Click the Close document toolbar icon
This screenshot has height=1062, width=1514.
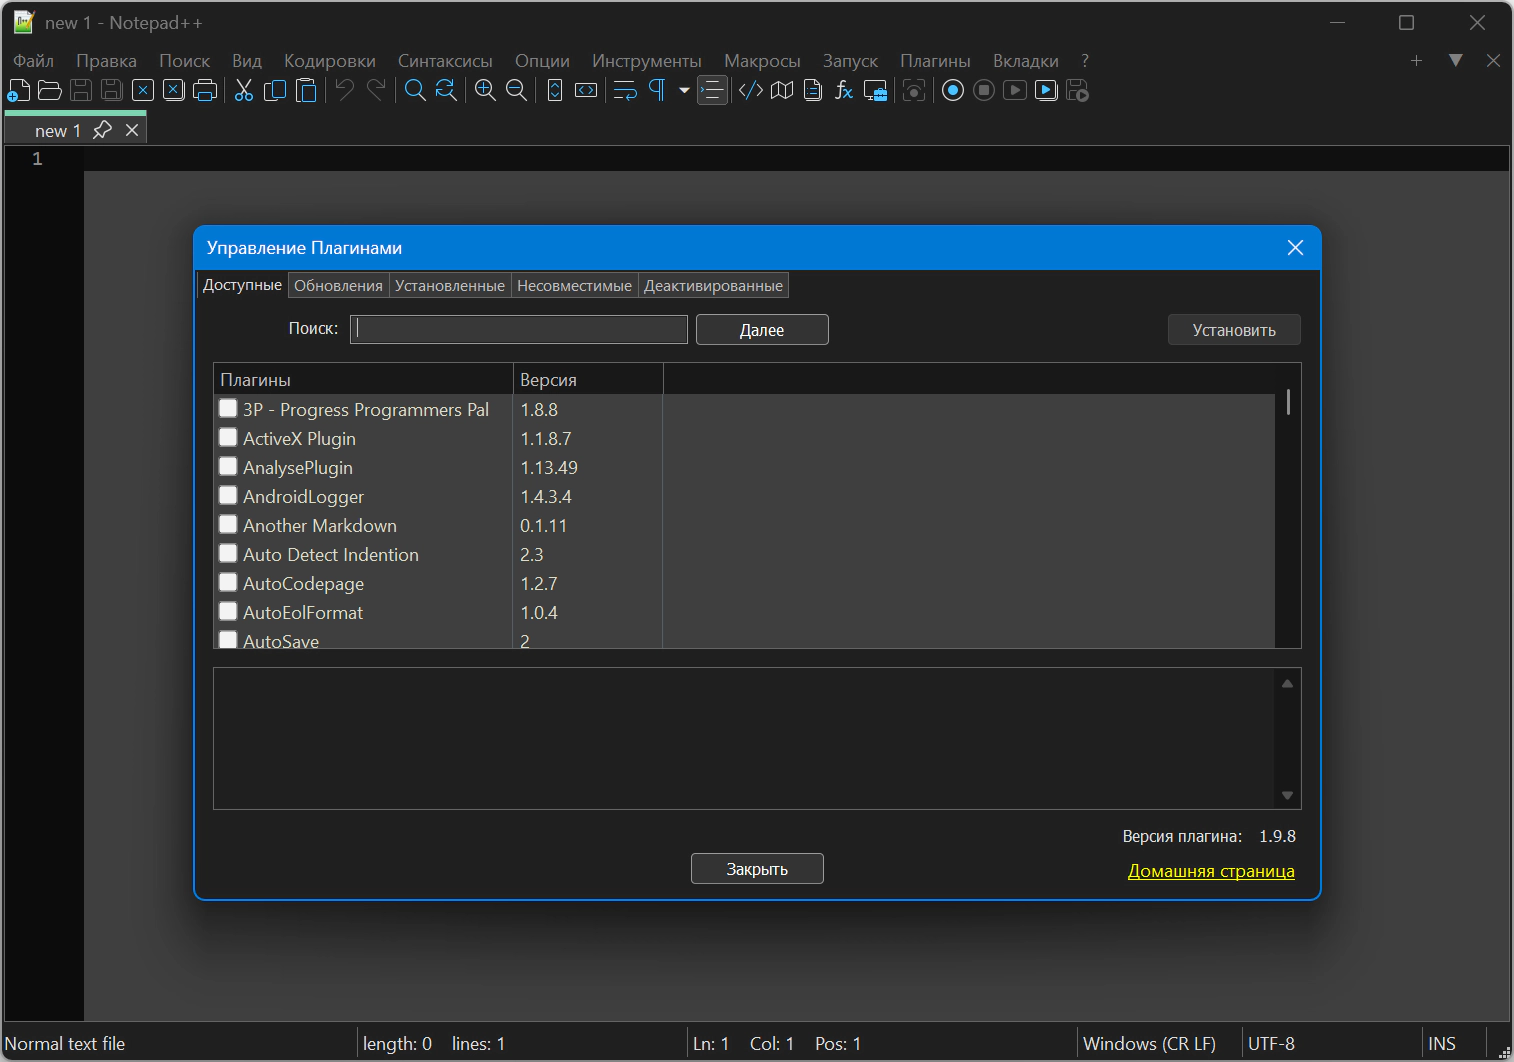click(x=143, y=91)
